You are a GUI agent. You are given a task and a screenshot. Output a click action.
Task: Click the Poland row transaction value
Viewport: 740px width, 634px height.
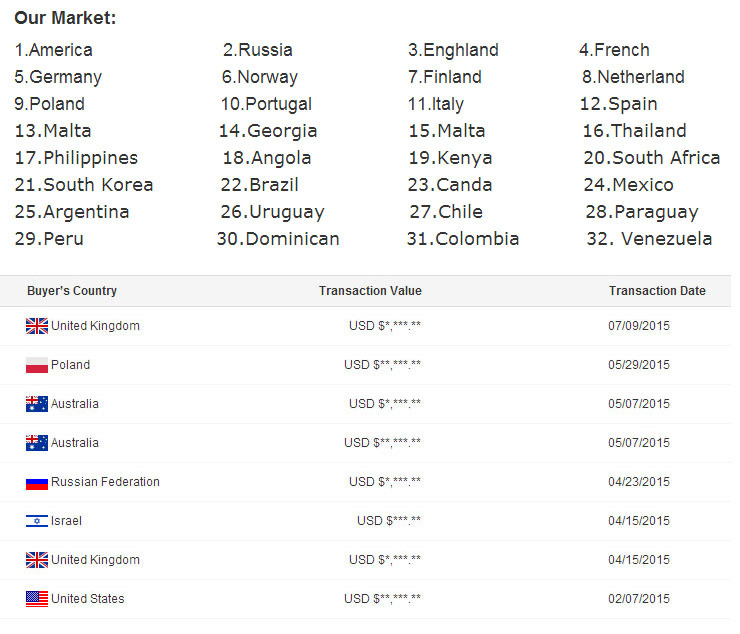click(x=382, y=365)
